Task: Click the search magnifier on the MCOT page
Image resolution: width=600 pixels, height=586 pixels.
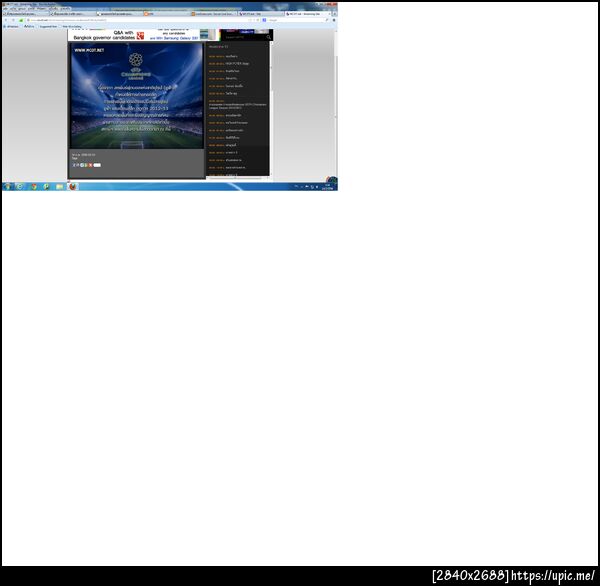Action: tap(269, 37)
